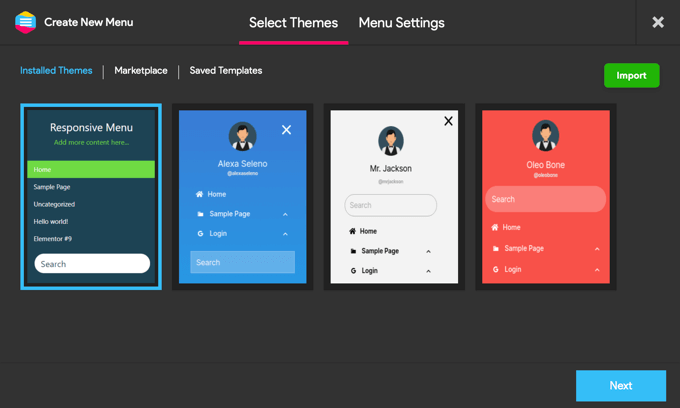Image resolution: width=680 pixels, height=408 pixels.
Task: Click the Home icon in red theme
Action: (494, 228)
